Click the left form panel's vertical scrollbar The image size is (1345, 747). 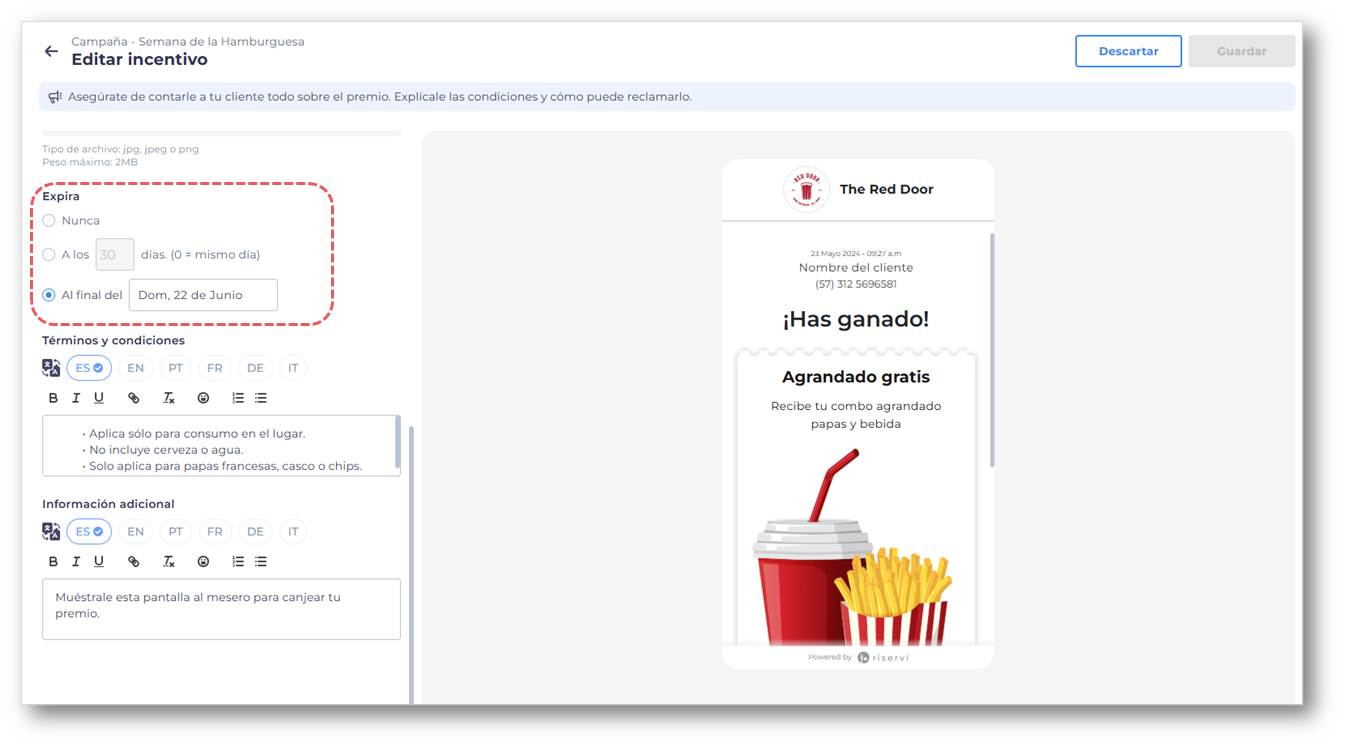click(x=411, y=565)
